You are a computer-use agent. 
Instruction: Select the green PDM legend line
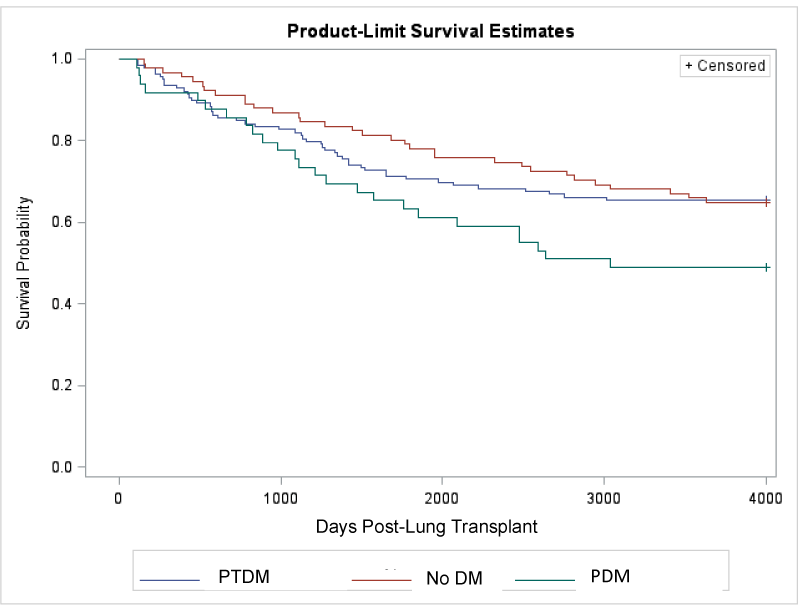tap(546, 579)
